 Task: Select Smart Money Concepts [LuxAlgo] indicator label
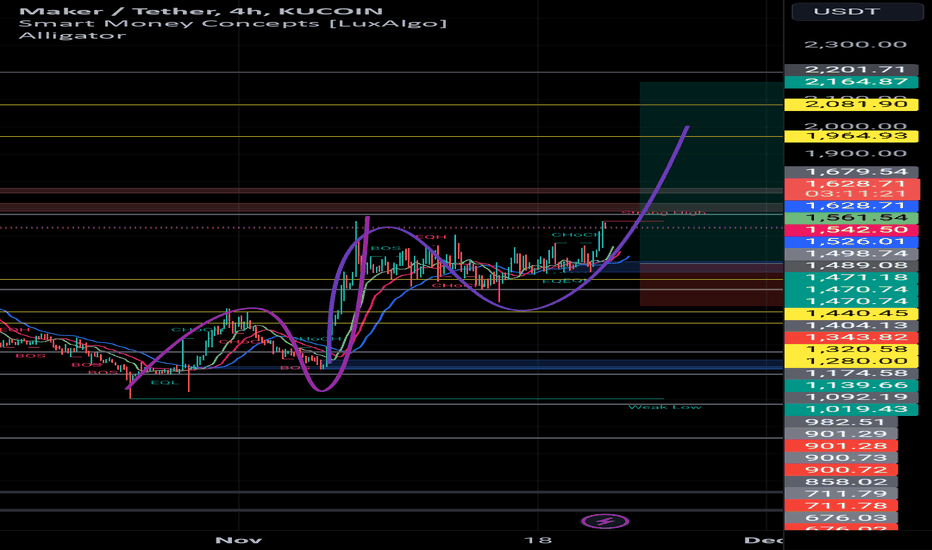(233, 23)
